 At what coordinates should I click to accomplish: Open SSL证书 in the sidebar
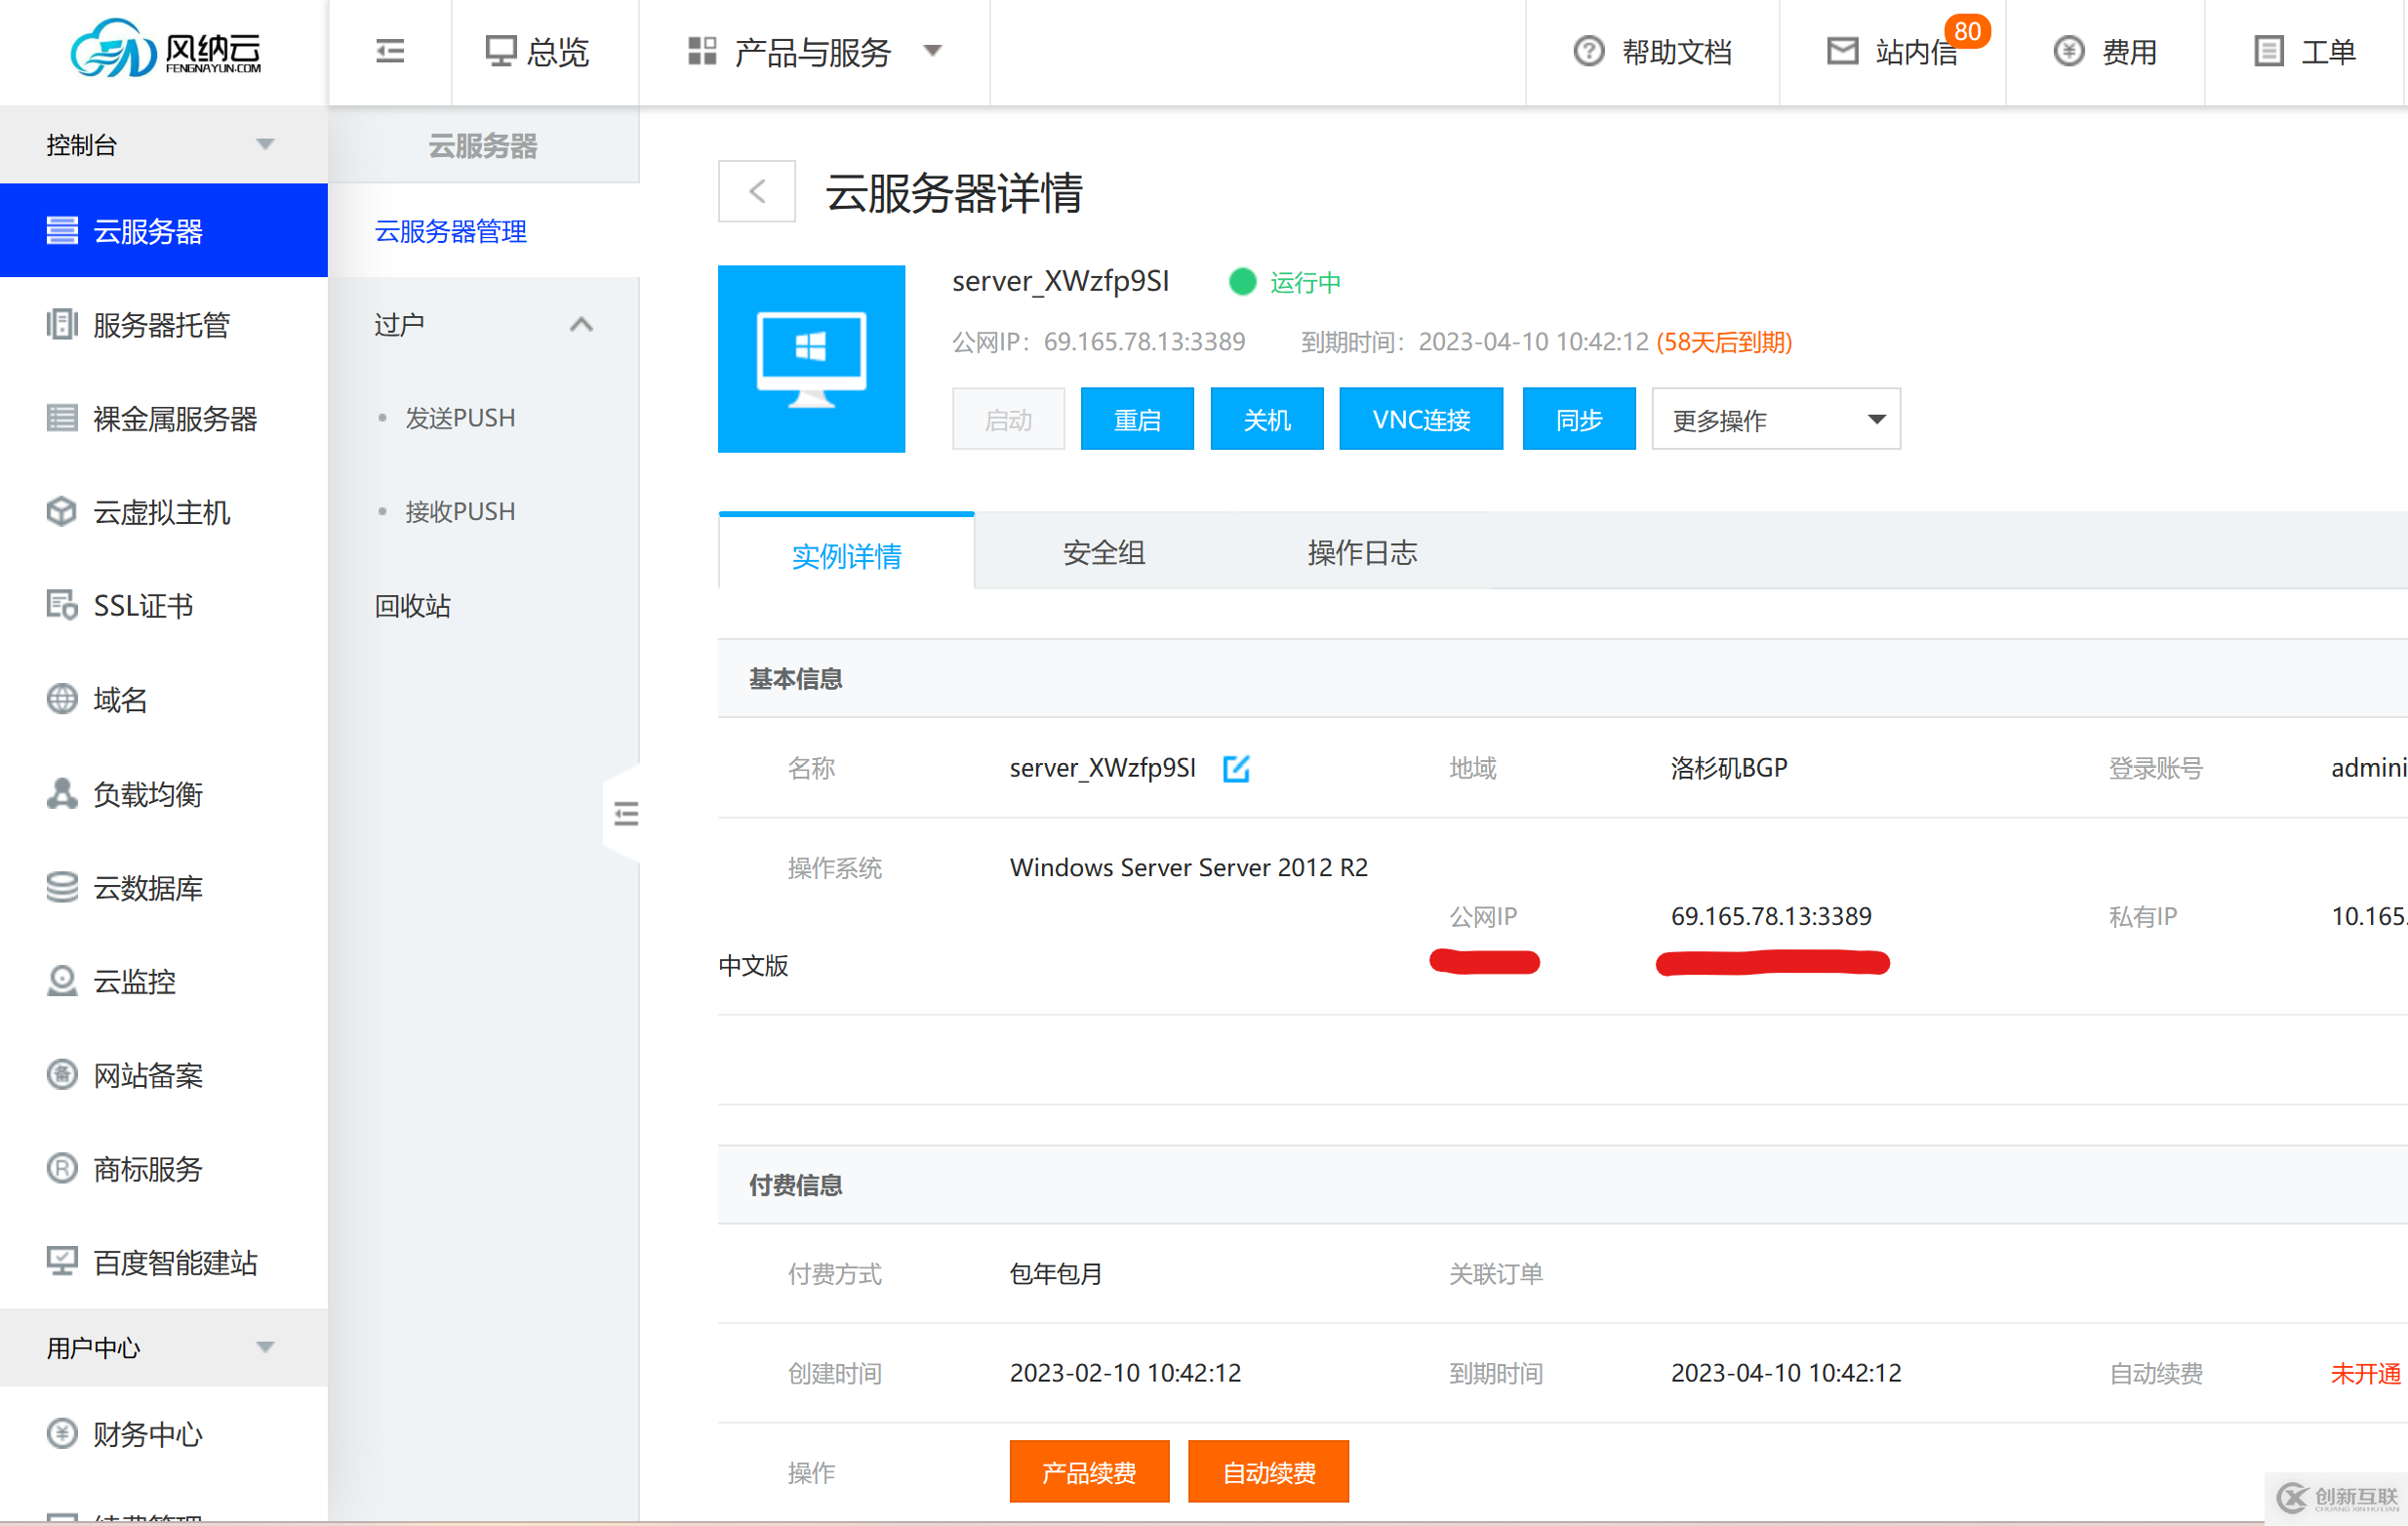[x=142, y=606]
